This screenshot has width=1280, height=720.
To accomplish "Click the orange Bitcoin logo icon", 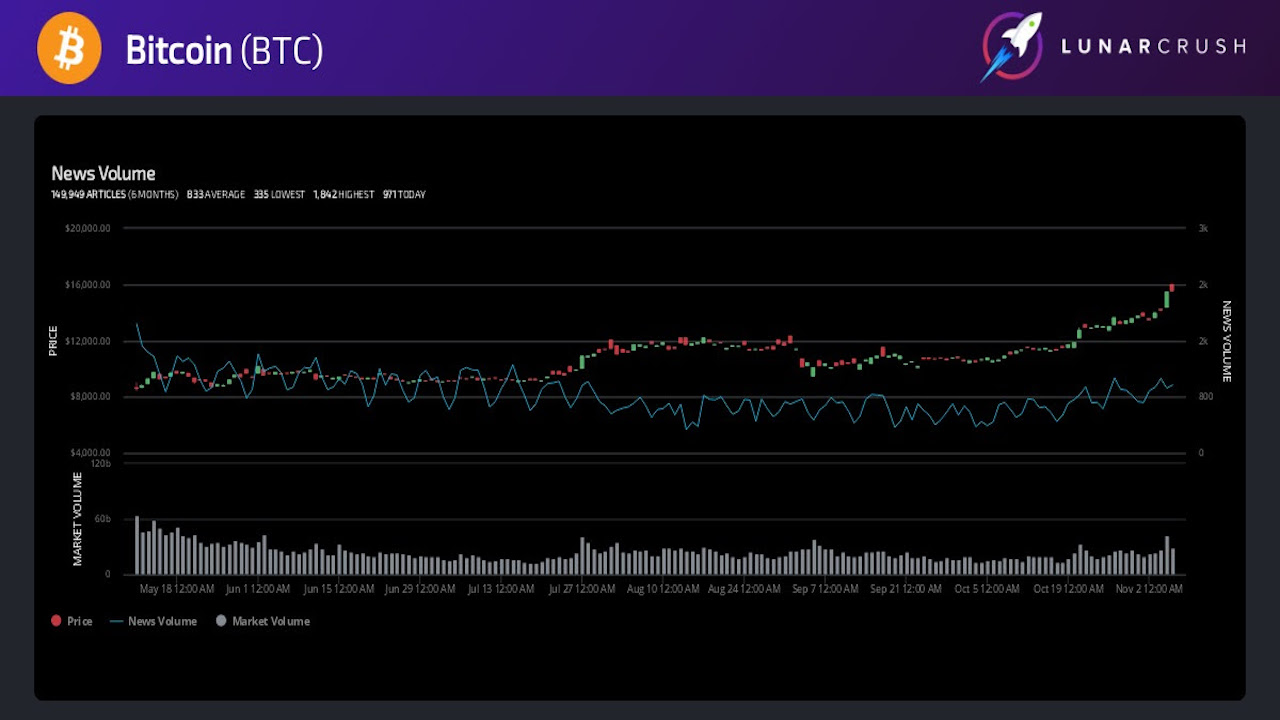I will tap(70, 48).
